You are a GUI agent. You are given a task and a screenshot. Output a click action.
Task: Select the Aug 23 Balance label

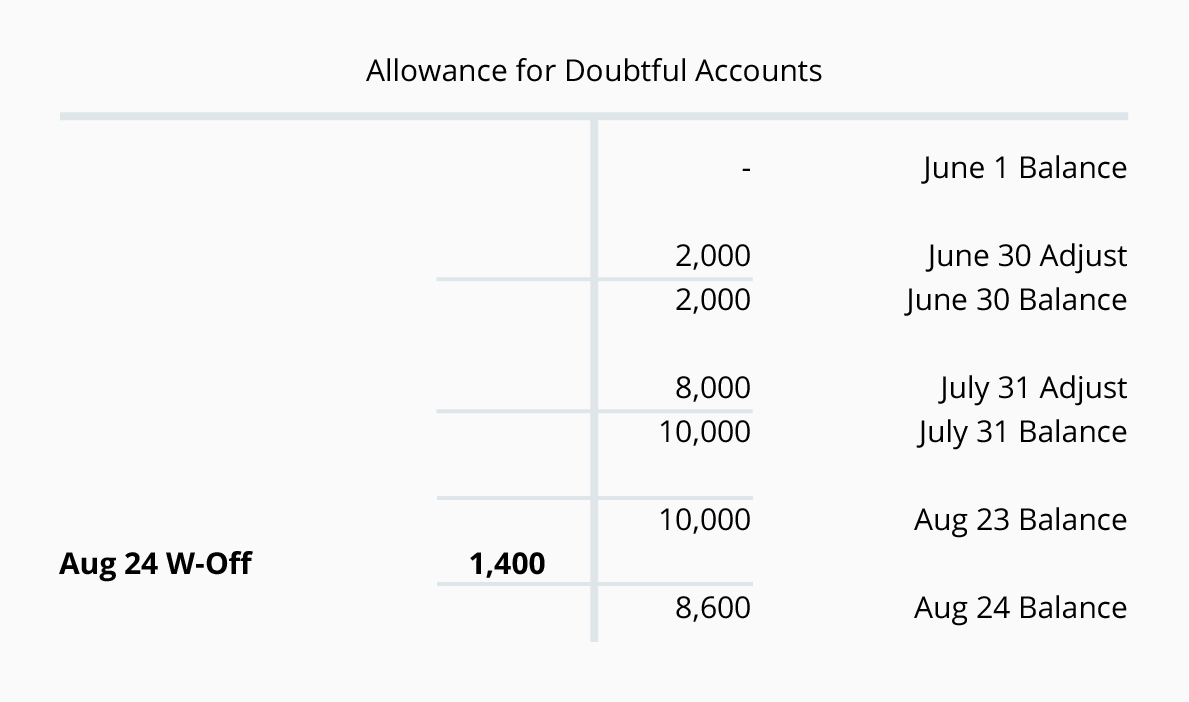(1020, 520)
